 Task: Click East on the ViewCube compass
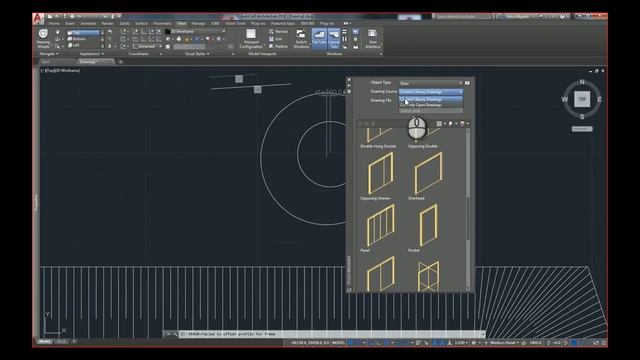(600, 99)
